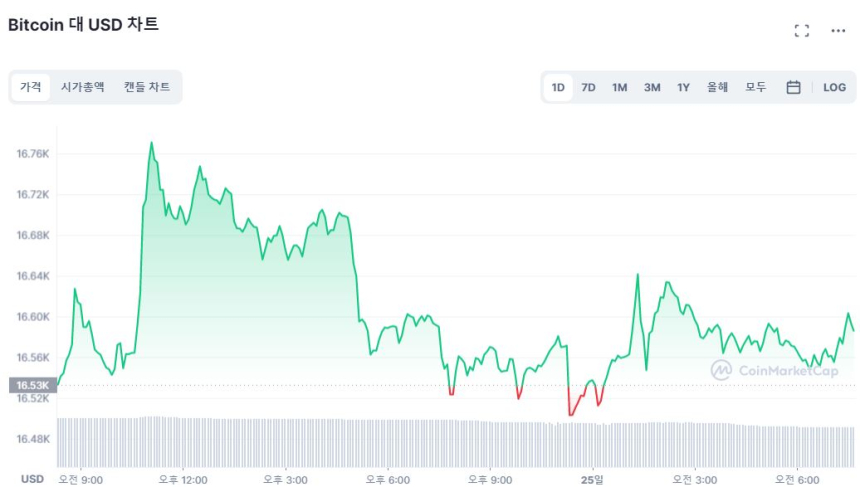Click the CoinMarketCap watermark logo
Screen dimensions: 860x487
tap(774, 370)
